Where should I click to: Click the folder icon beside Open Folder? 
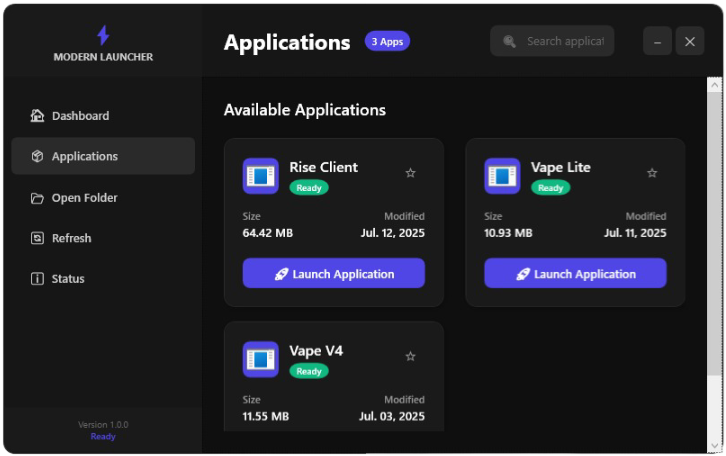pos(38,198)
